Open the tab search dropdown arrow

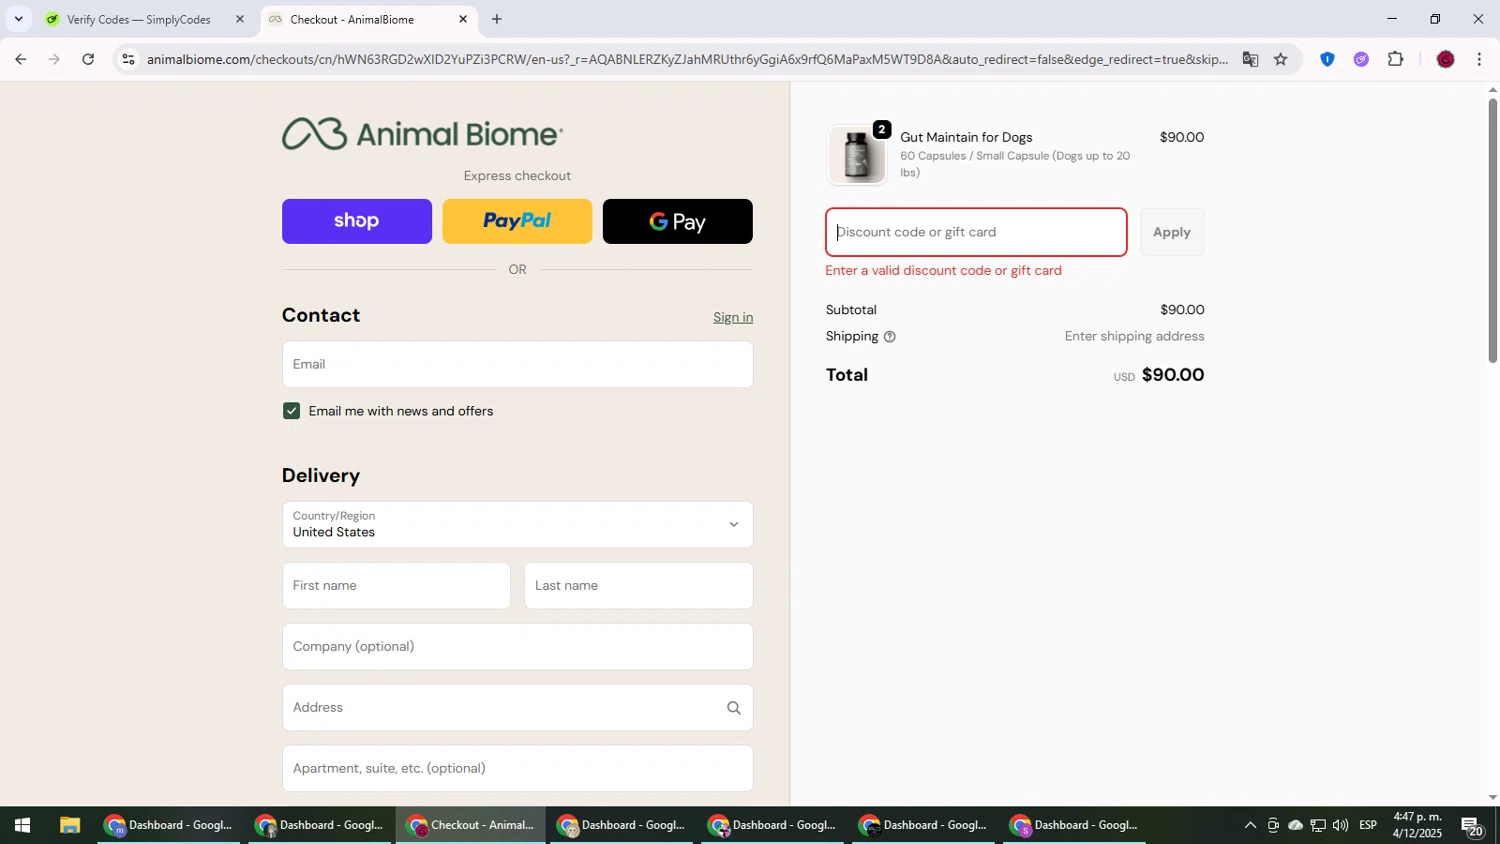[x=18, y=19]
